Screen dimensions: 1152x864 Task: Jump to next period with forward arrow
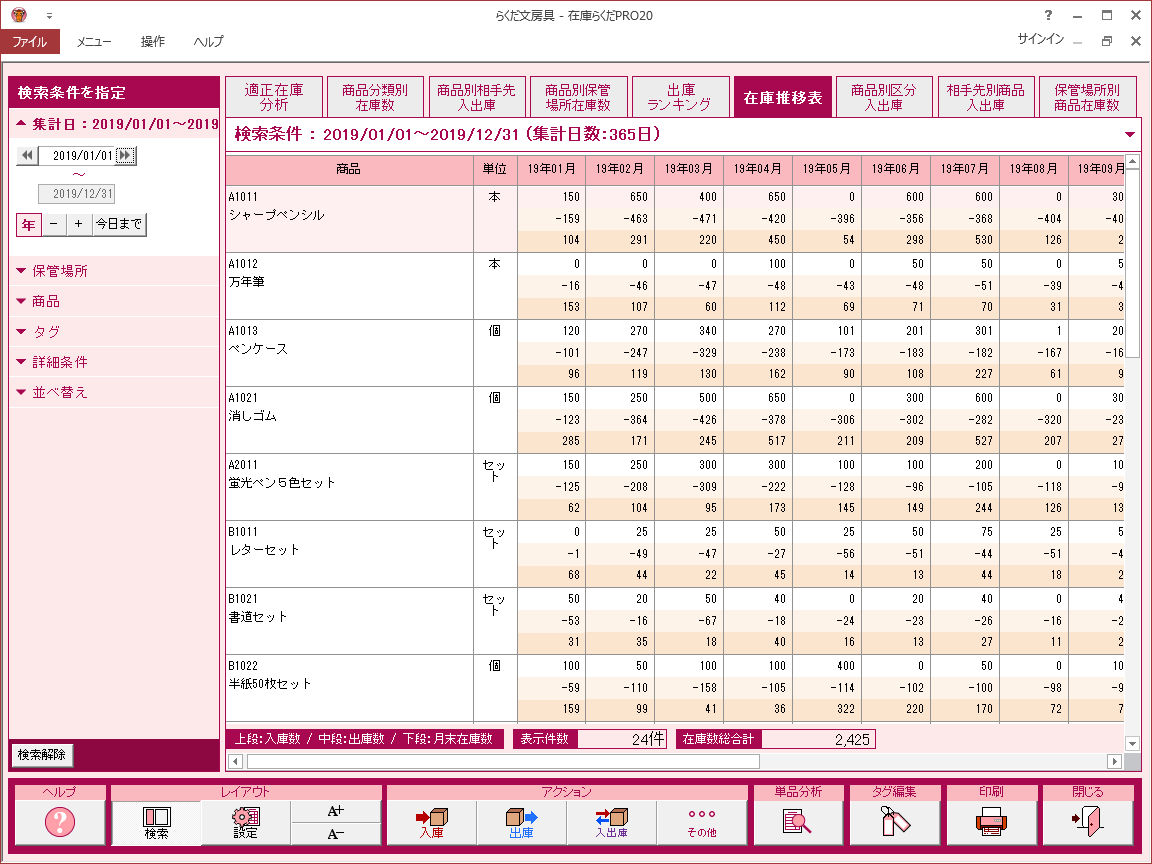[x=125, y=155]
